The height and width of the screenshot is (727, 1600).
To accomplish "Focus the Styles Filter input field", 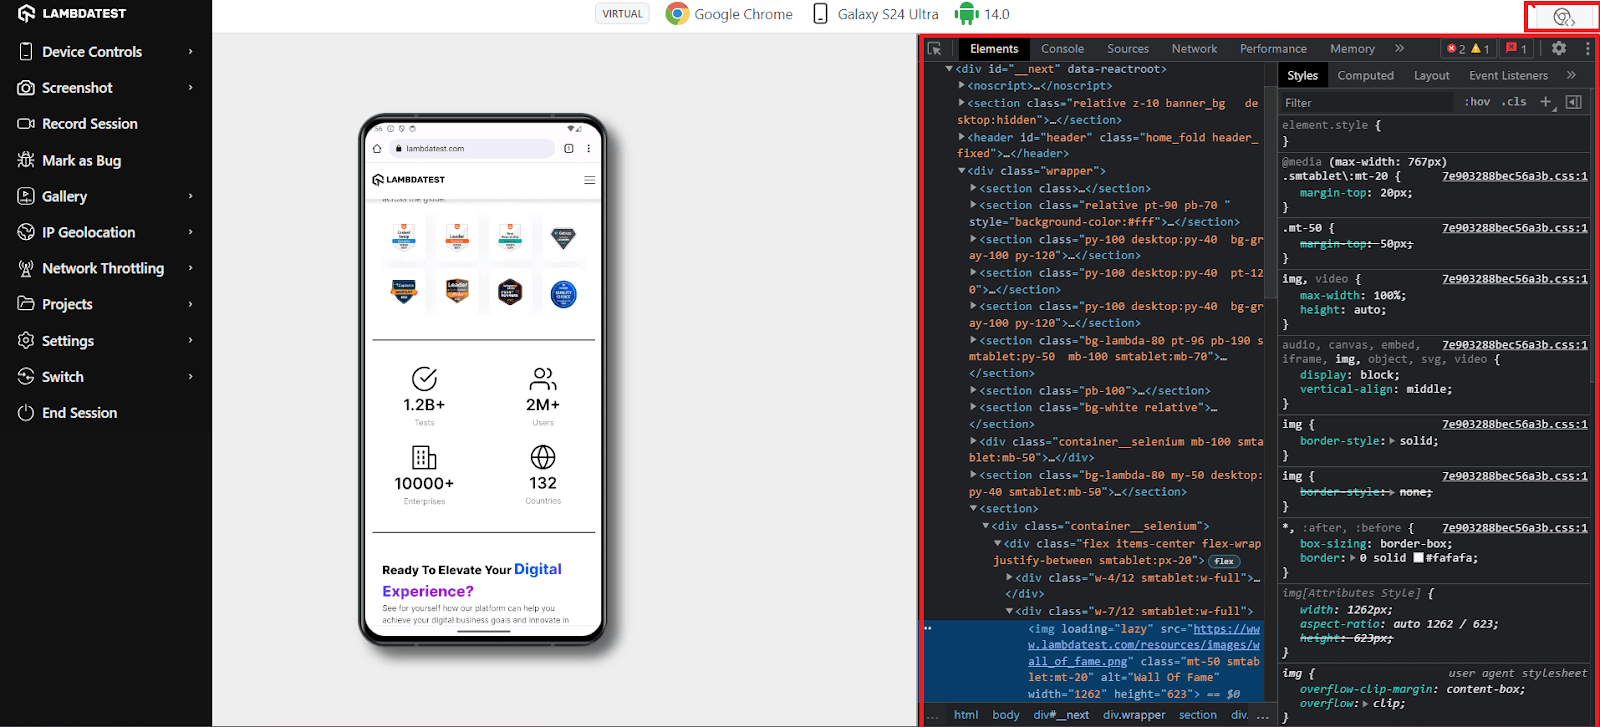I will [1365, 102].
